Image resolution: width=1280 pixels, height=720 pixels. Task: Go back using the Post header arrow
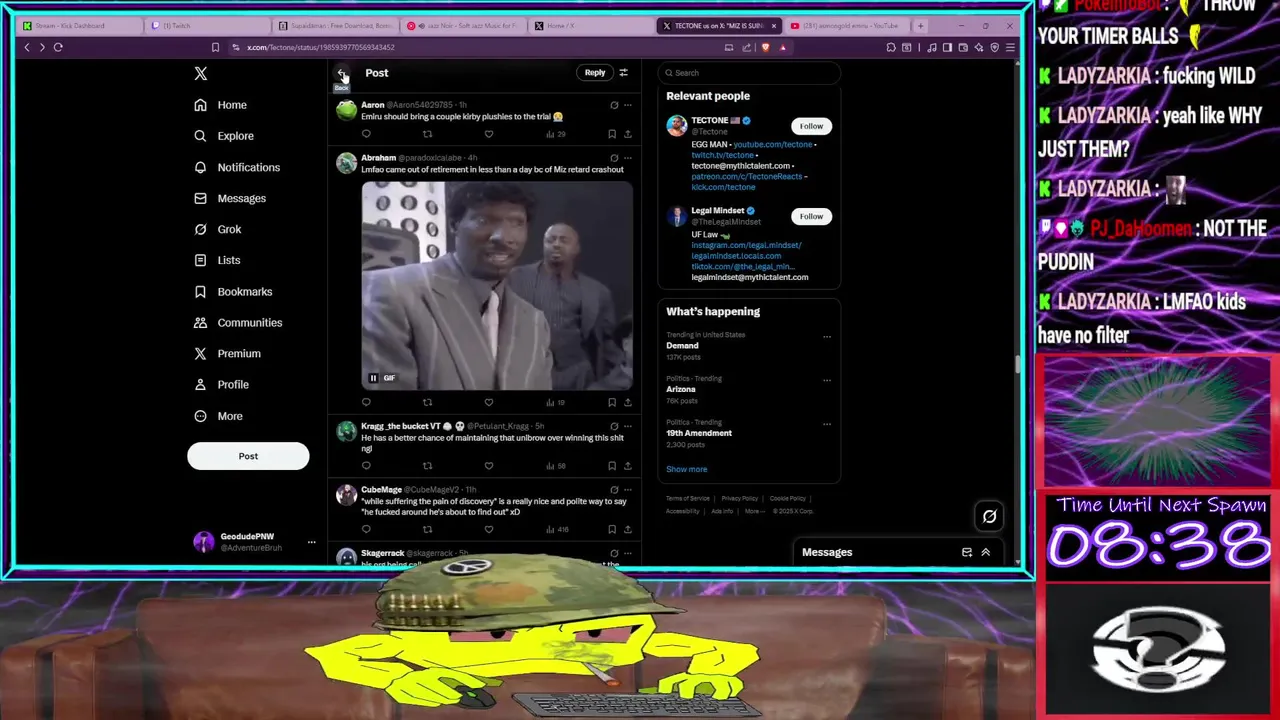click(x=342, y=73)
